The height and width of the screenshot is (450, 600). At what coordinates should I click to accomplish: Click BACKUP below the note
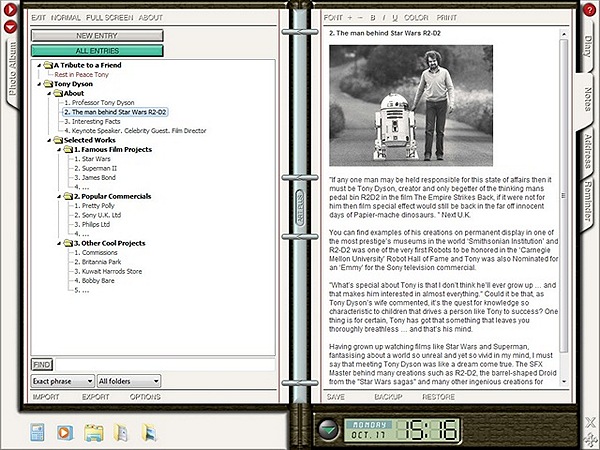(388, 397)
